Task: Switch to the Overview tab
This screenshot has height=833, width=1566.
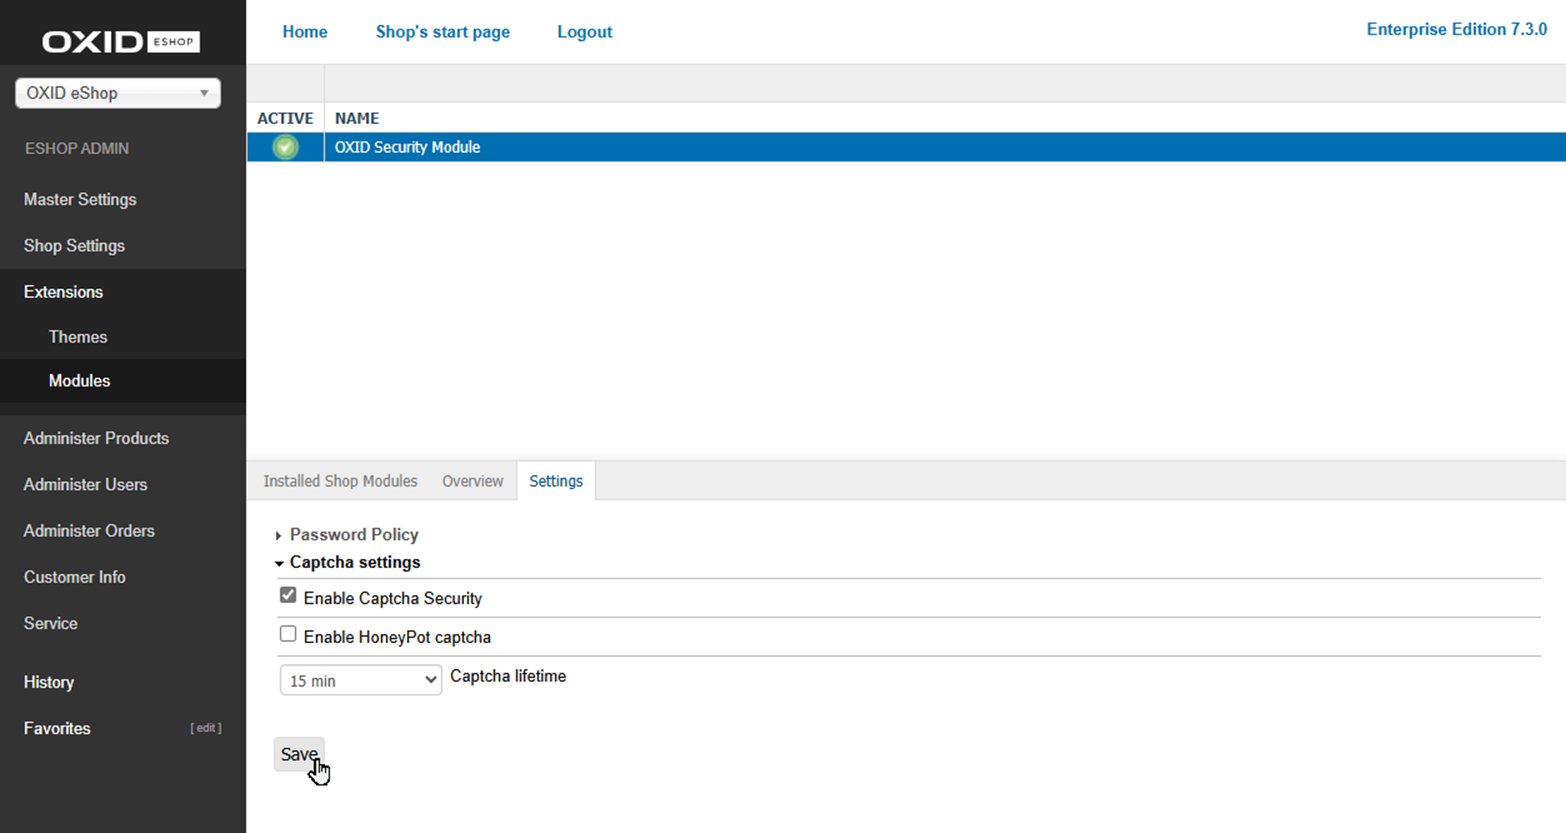Action: click(x=472, y=481)
